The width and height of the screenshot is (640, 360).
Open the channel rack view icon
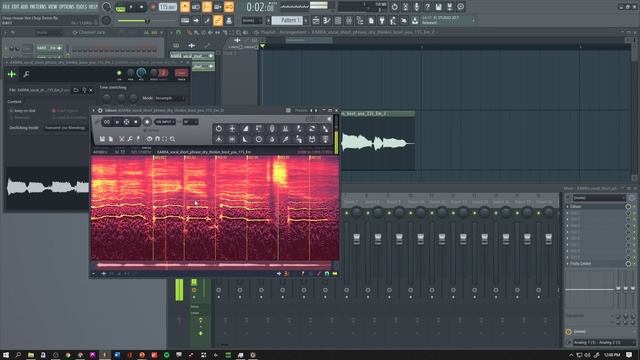tap(338, 20)
